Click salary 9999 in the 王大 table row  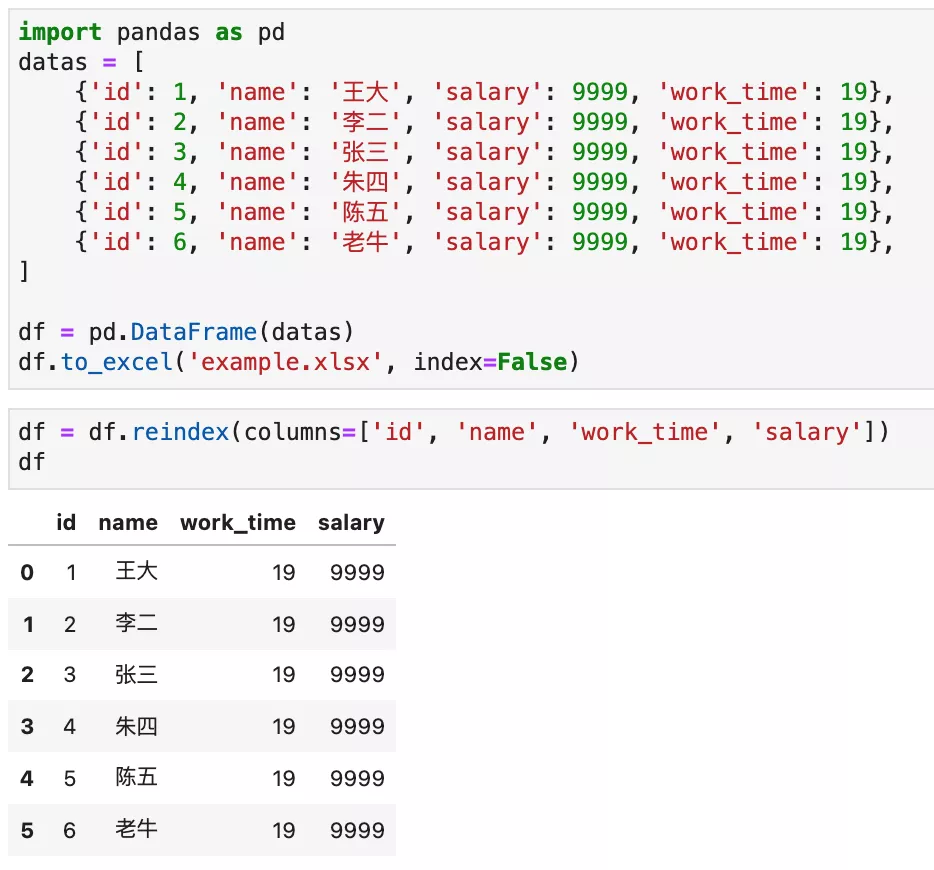tap(357, 572)
